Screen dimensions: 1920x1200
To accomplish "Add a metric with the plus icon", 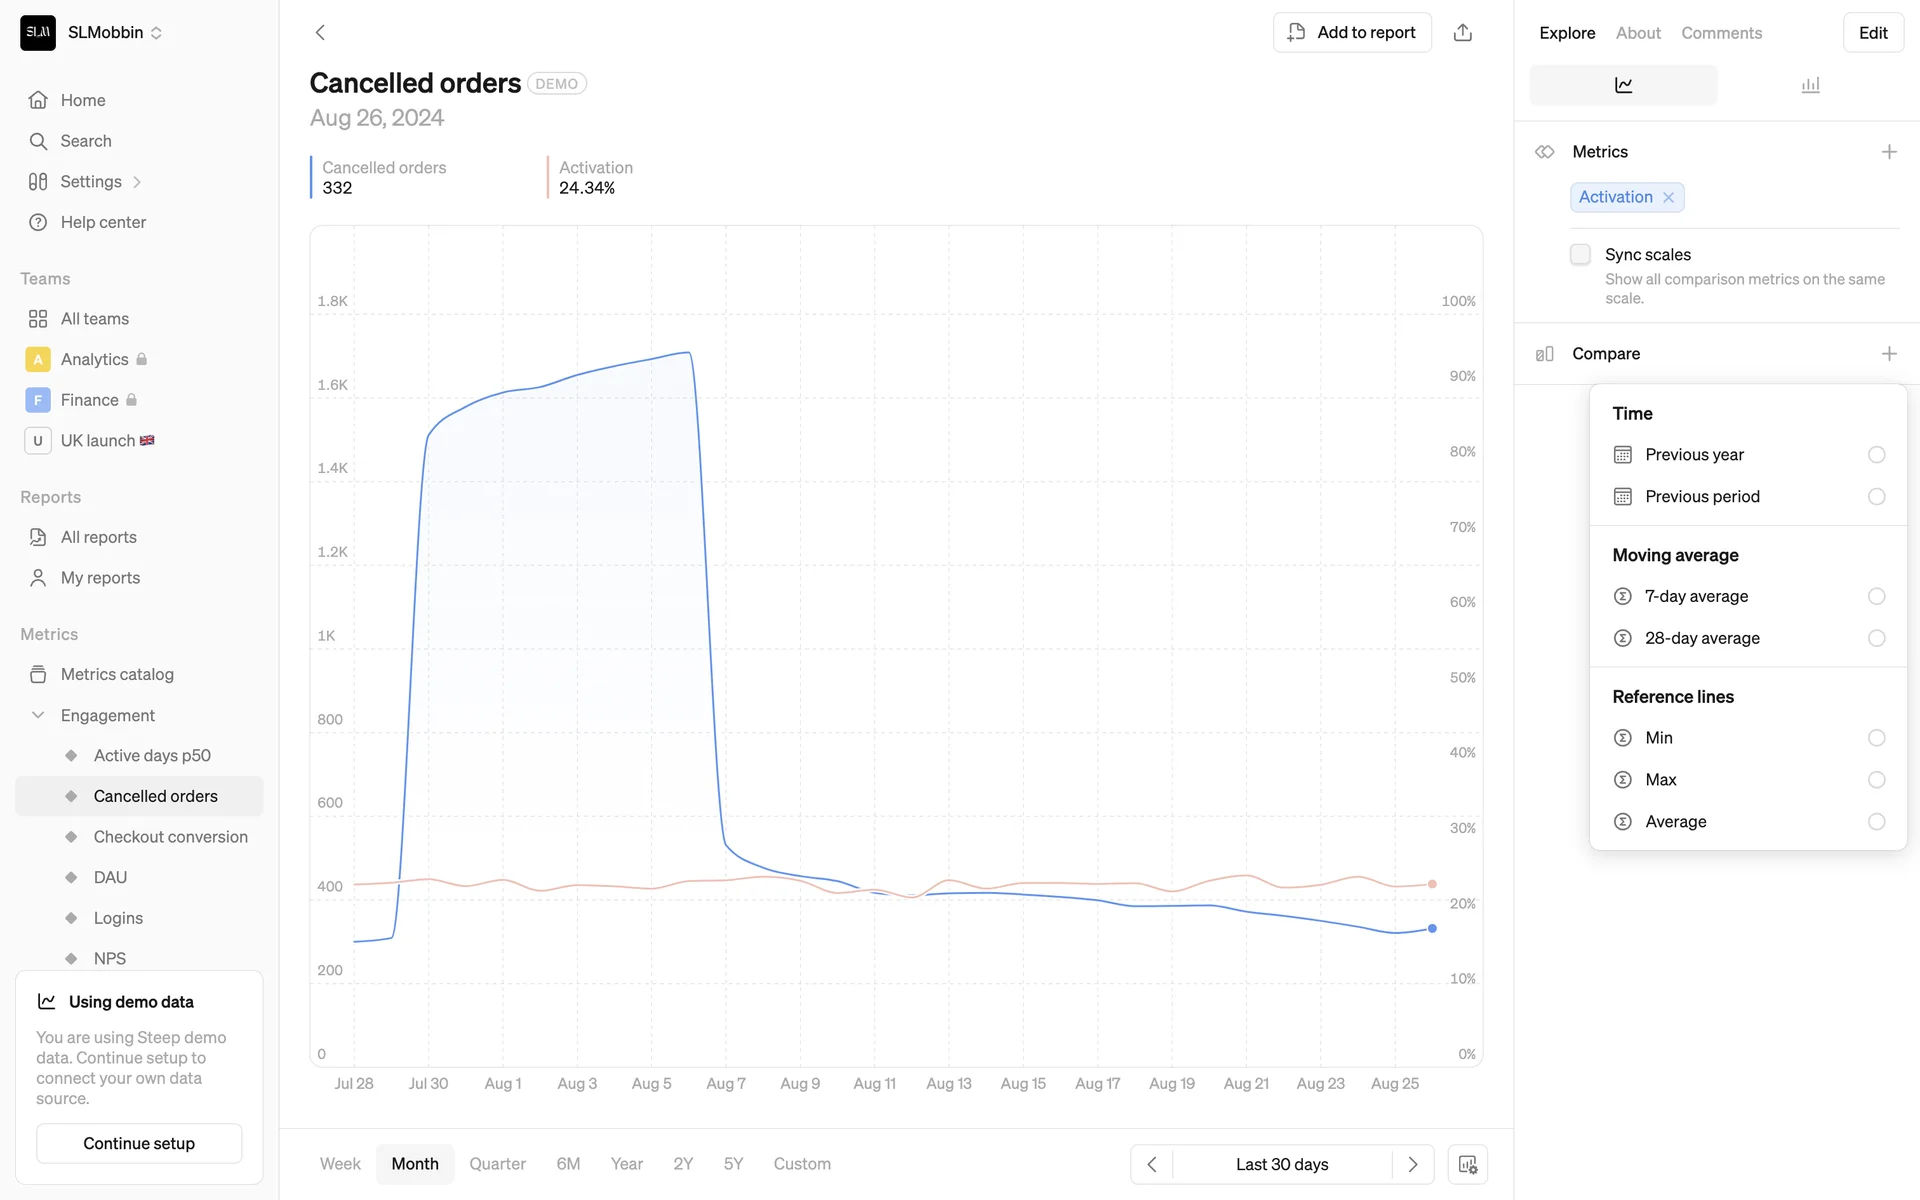I will click(x=1888, y=152).
